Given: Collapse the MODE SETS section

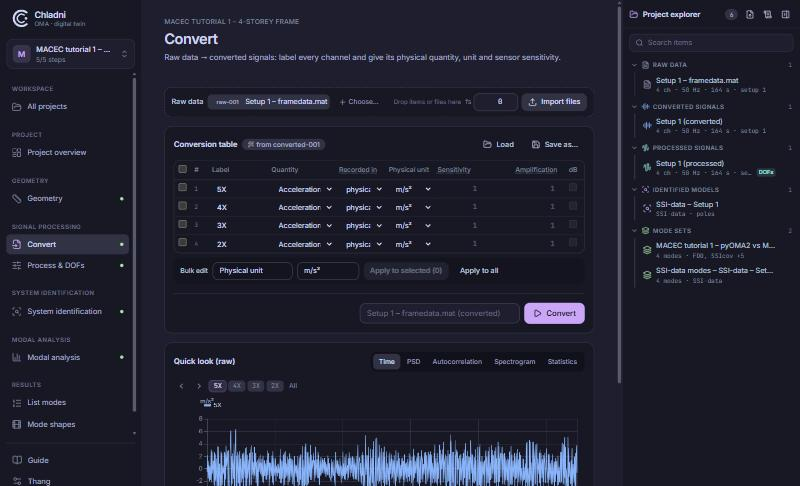Looking at the screenshot, I should coord(634,231).
